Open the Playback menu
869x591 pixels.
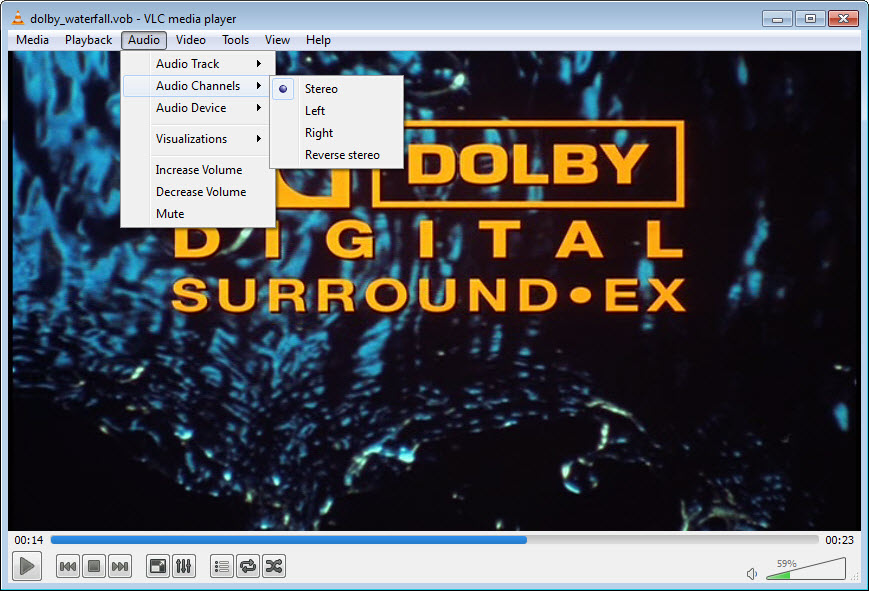pyautogui.click(x=88, y=40)
